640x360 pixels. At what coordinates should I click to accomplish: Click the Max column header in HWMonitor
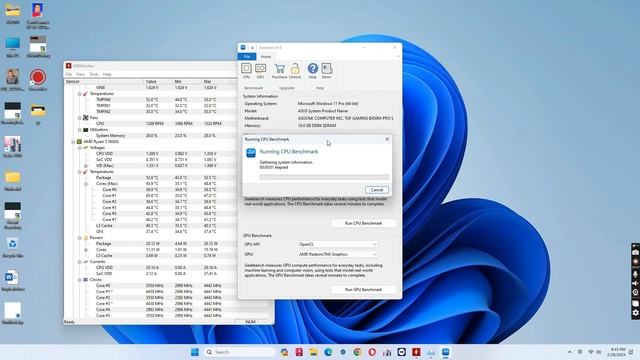[x=216, y=82]
